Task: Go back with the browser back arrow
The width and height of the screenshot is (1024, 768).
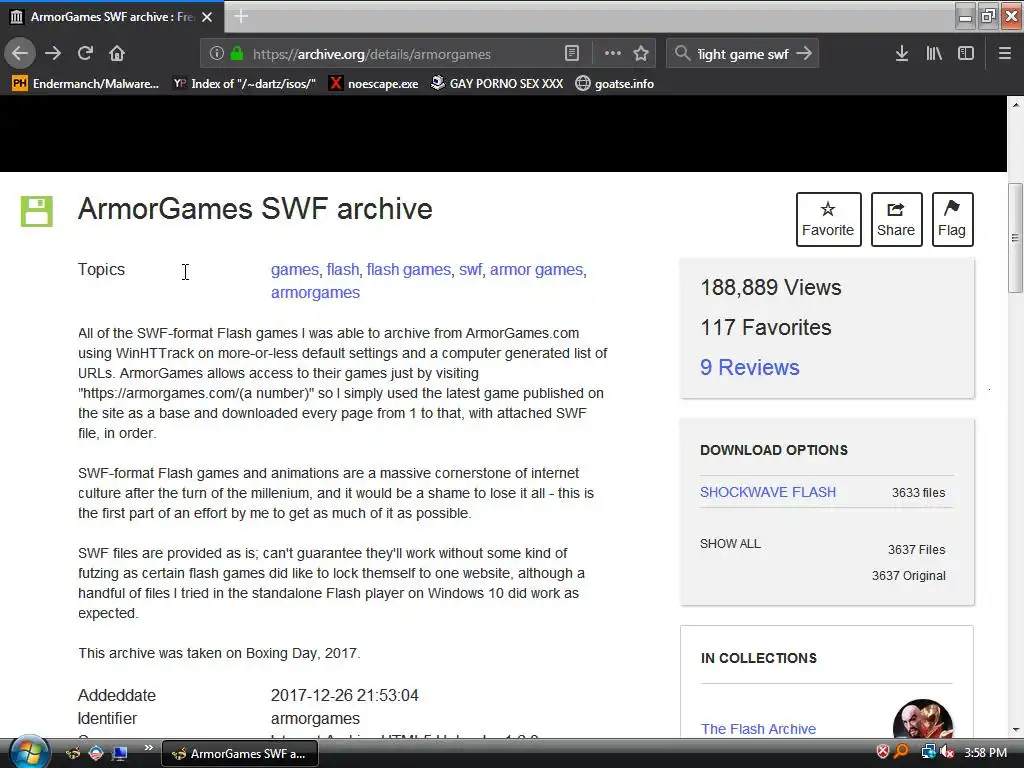Action: (20, 54)
